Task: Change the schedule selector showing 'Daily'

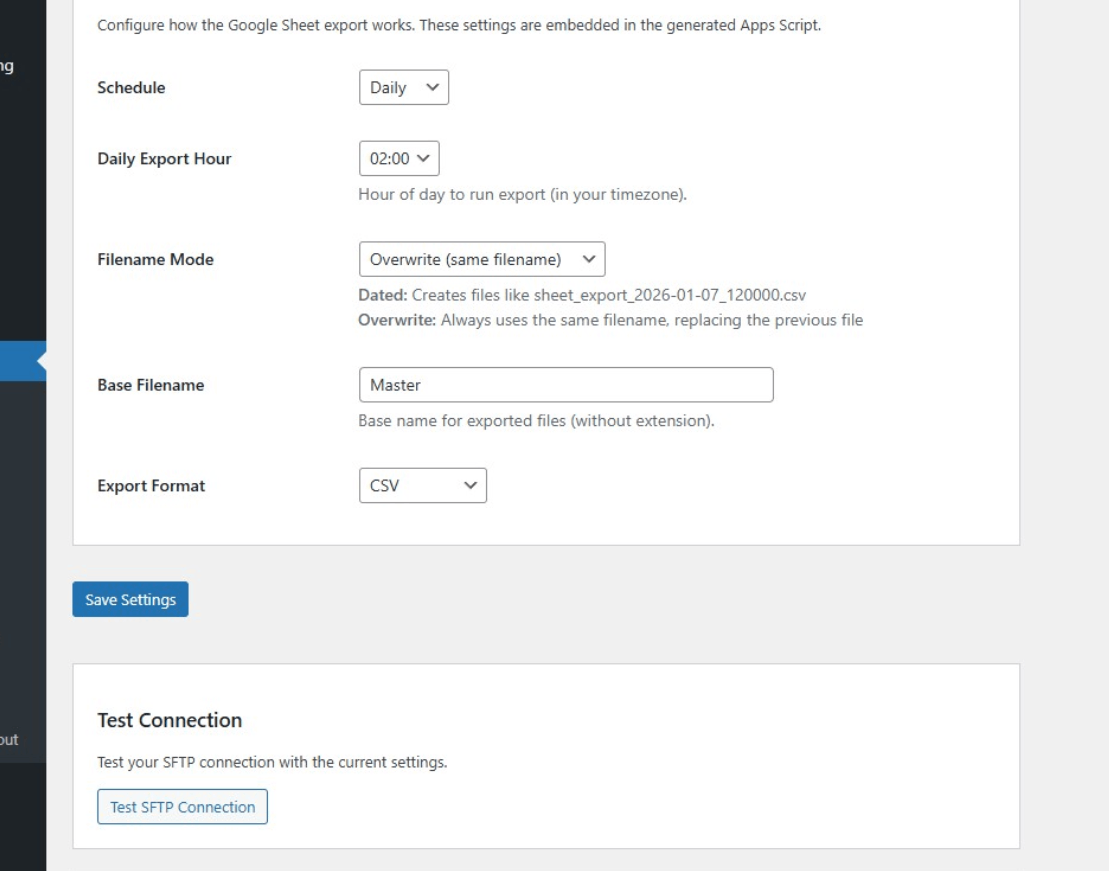Action: pyautogui.click(x=403, y=87)
